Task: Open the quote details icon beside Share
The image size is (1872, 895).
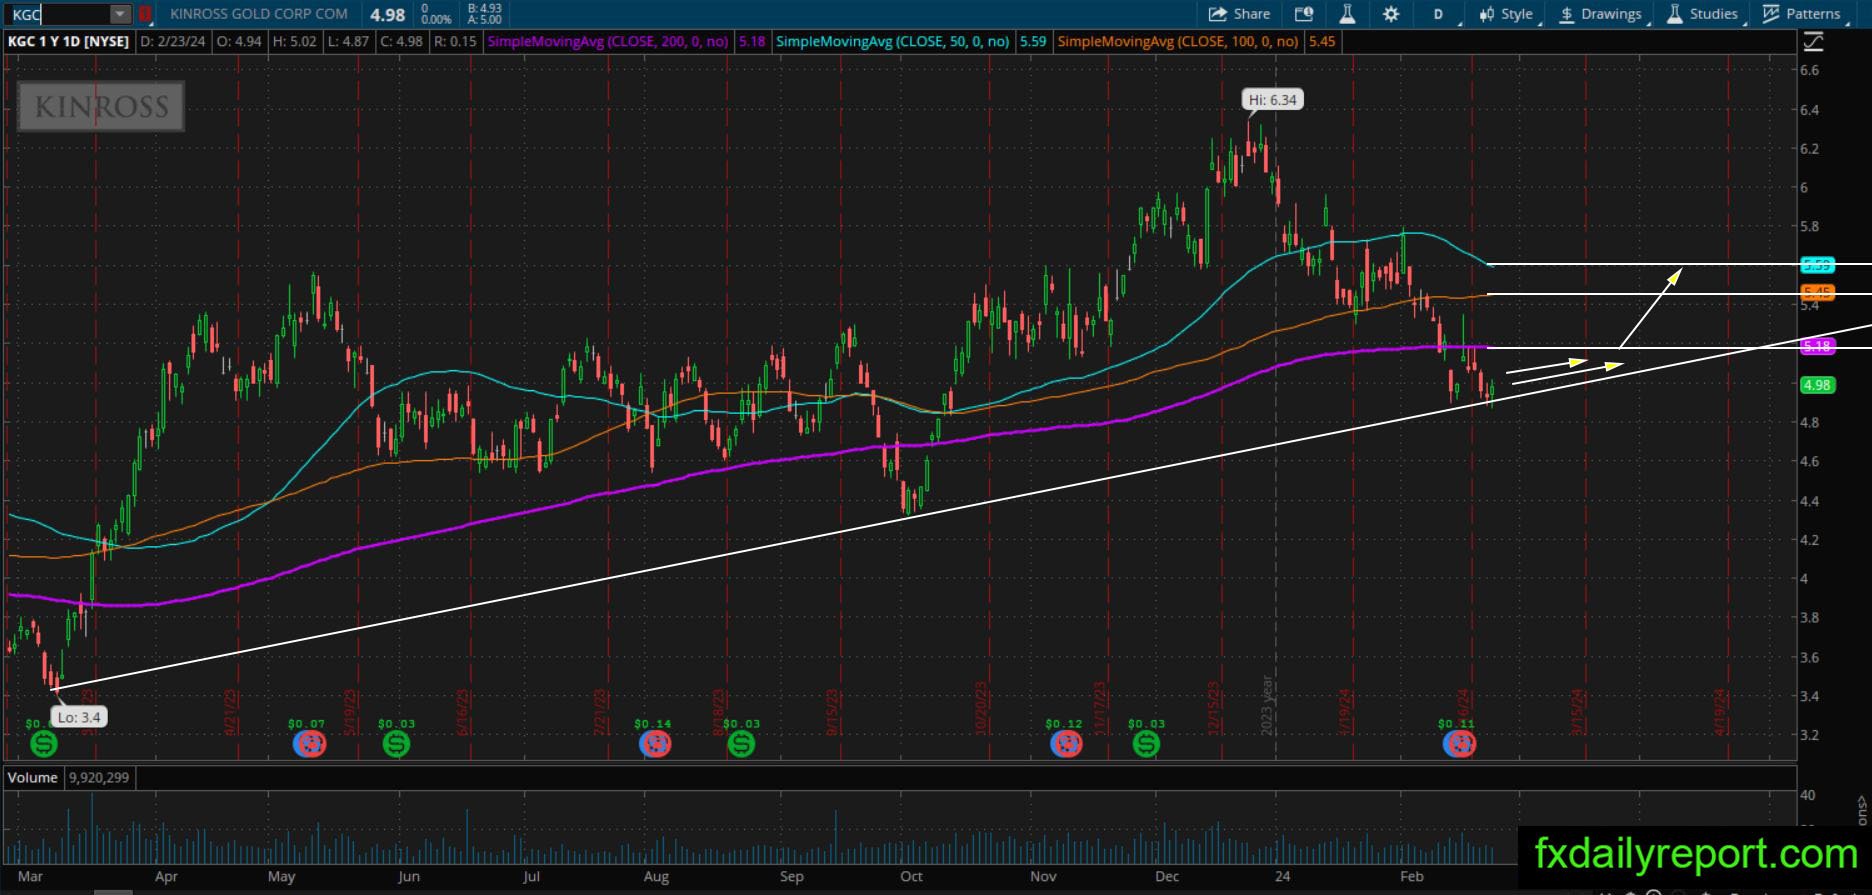Action: pos(1304,14)
